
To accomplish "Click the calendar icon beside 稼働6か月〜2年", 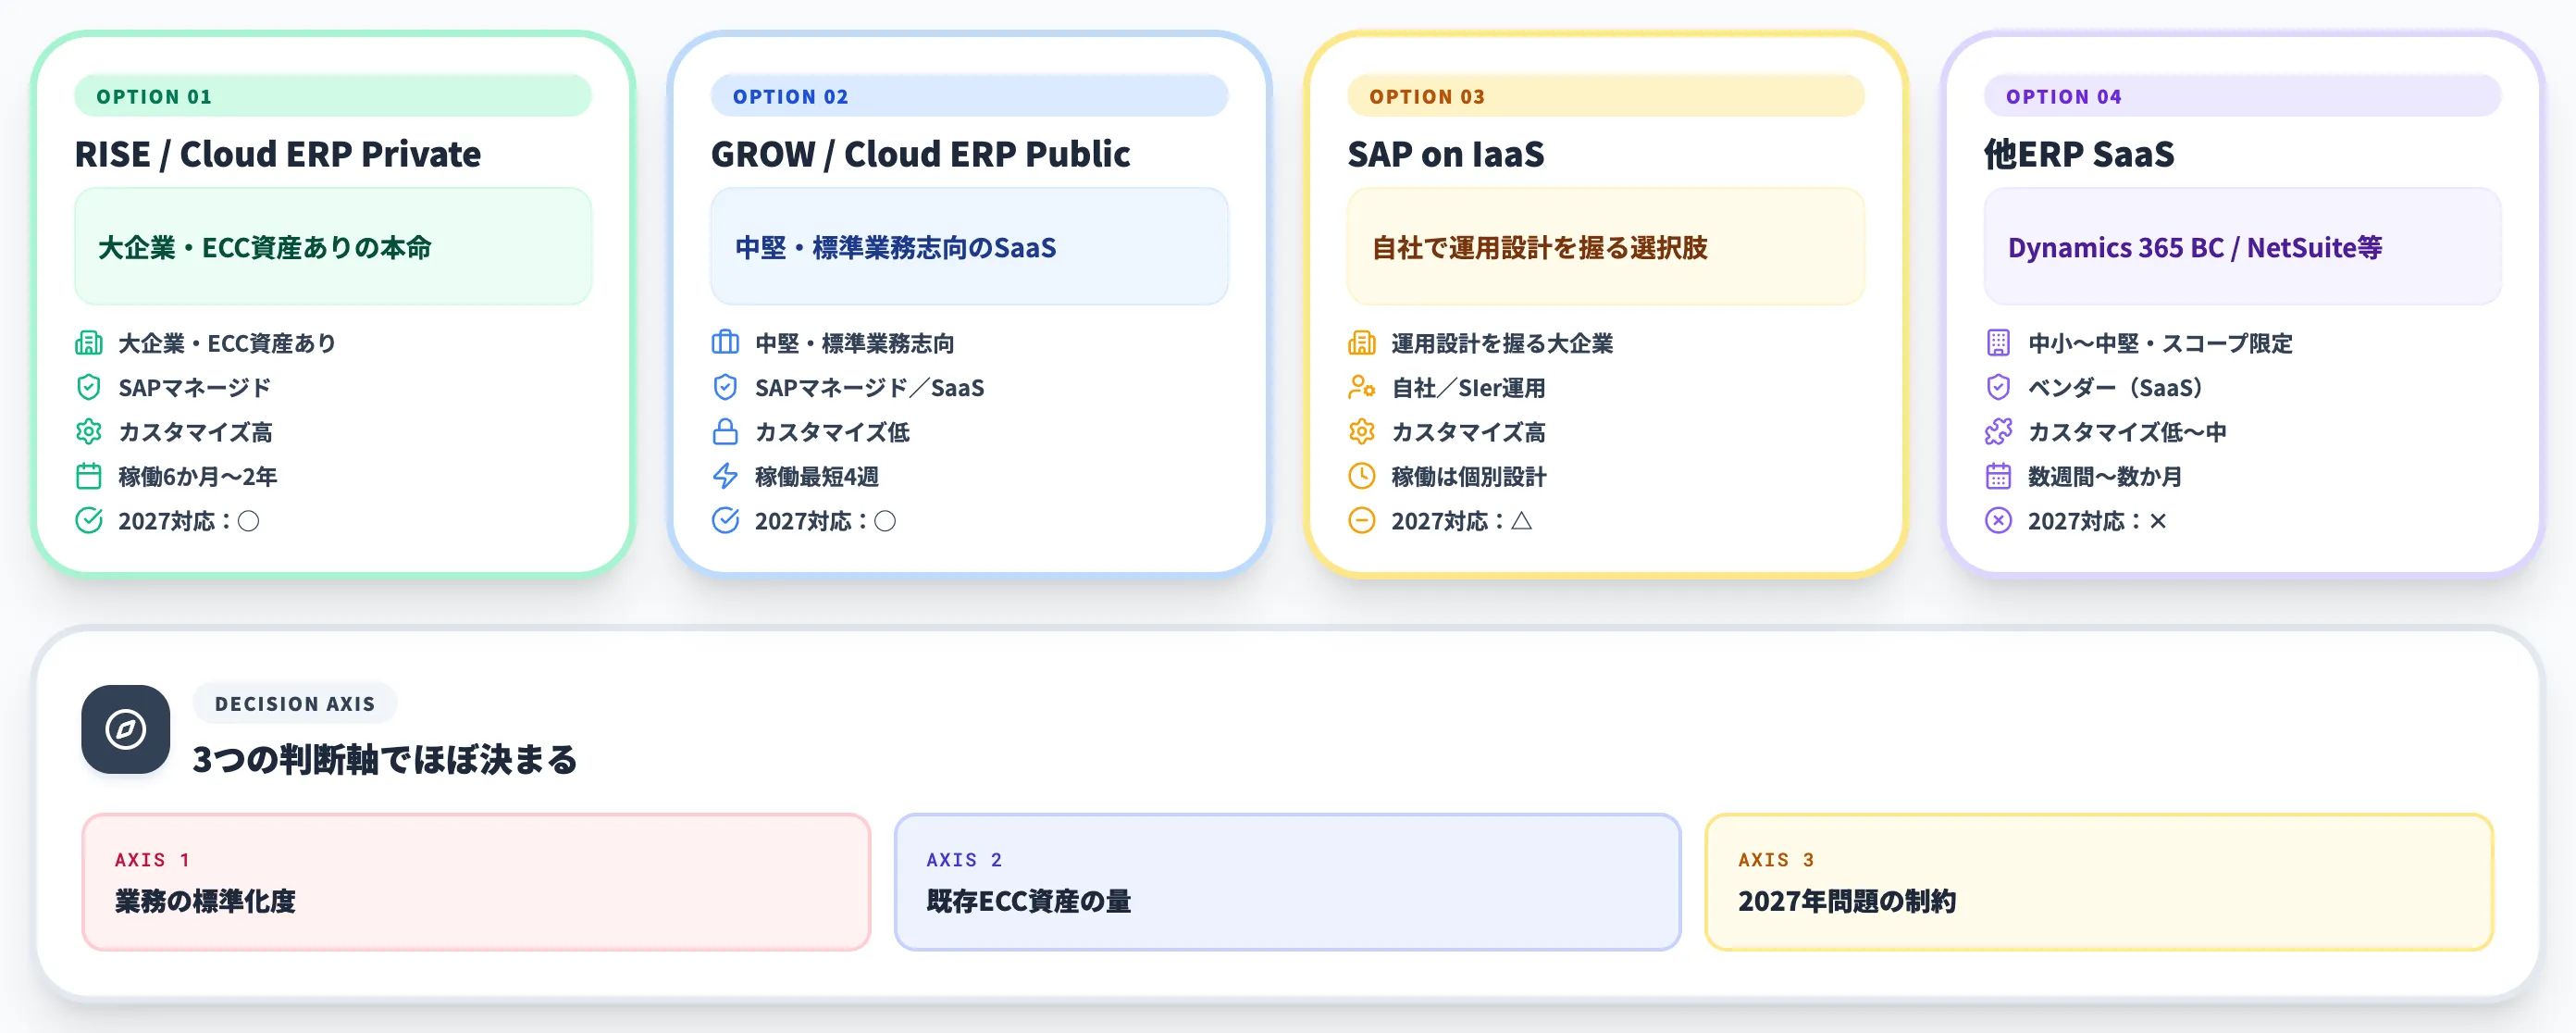I will [x=89, y=476].
